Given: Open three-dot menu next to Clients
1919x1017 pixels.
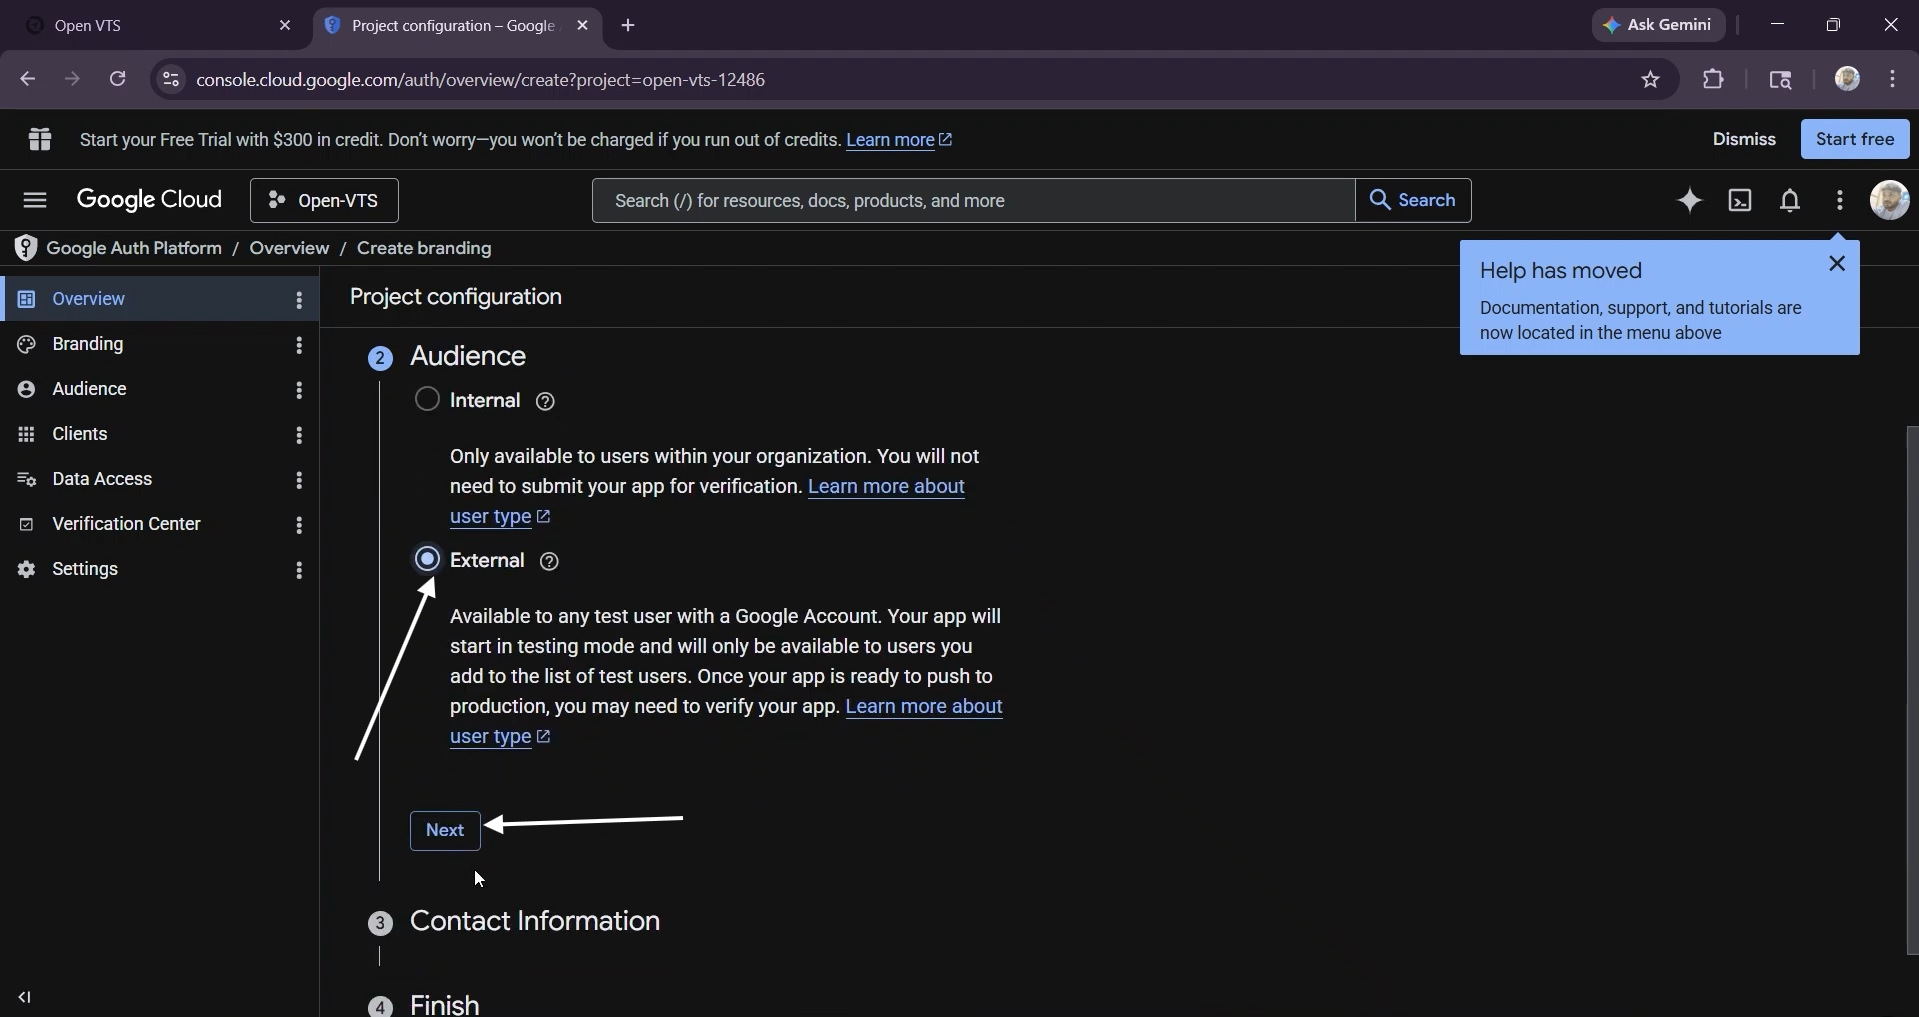Looking at the screenshot, I should tap(299, 435).
